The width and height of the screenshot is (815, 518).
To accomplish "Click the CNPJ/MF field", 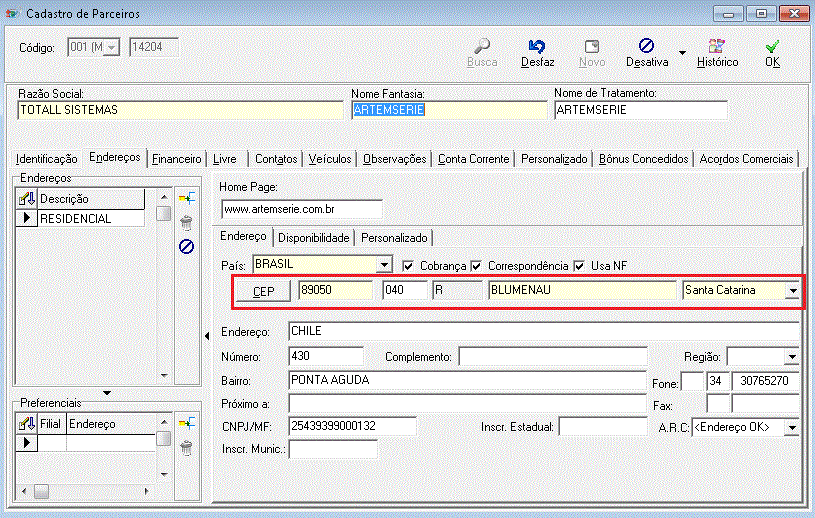I will click(x=352, y=426).
